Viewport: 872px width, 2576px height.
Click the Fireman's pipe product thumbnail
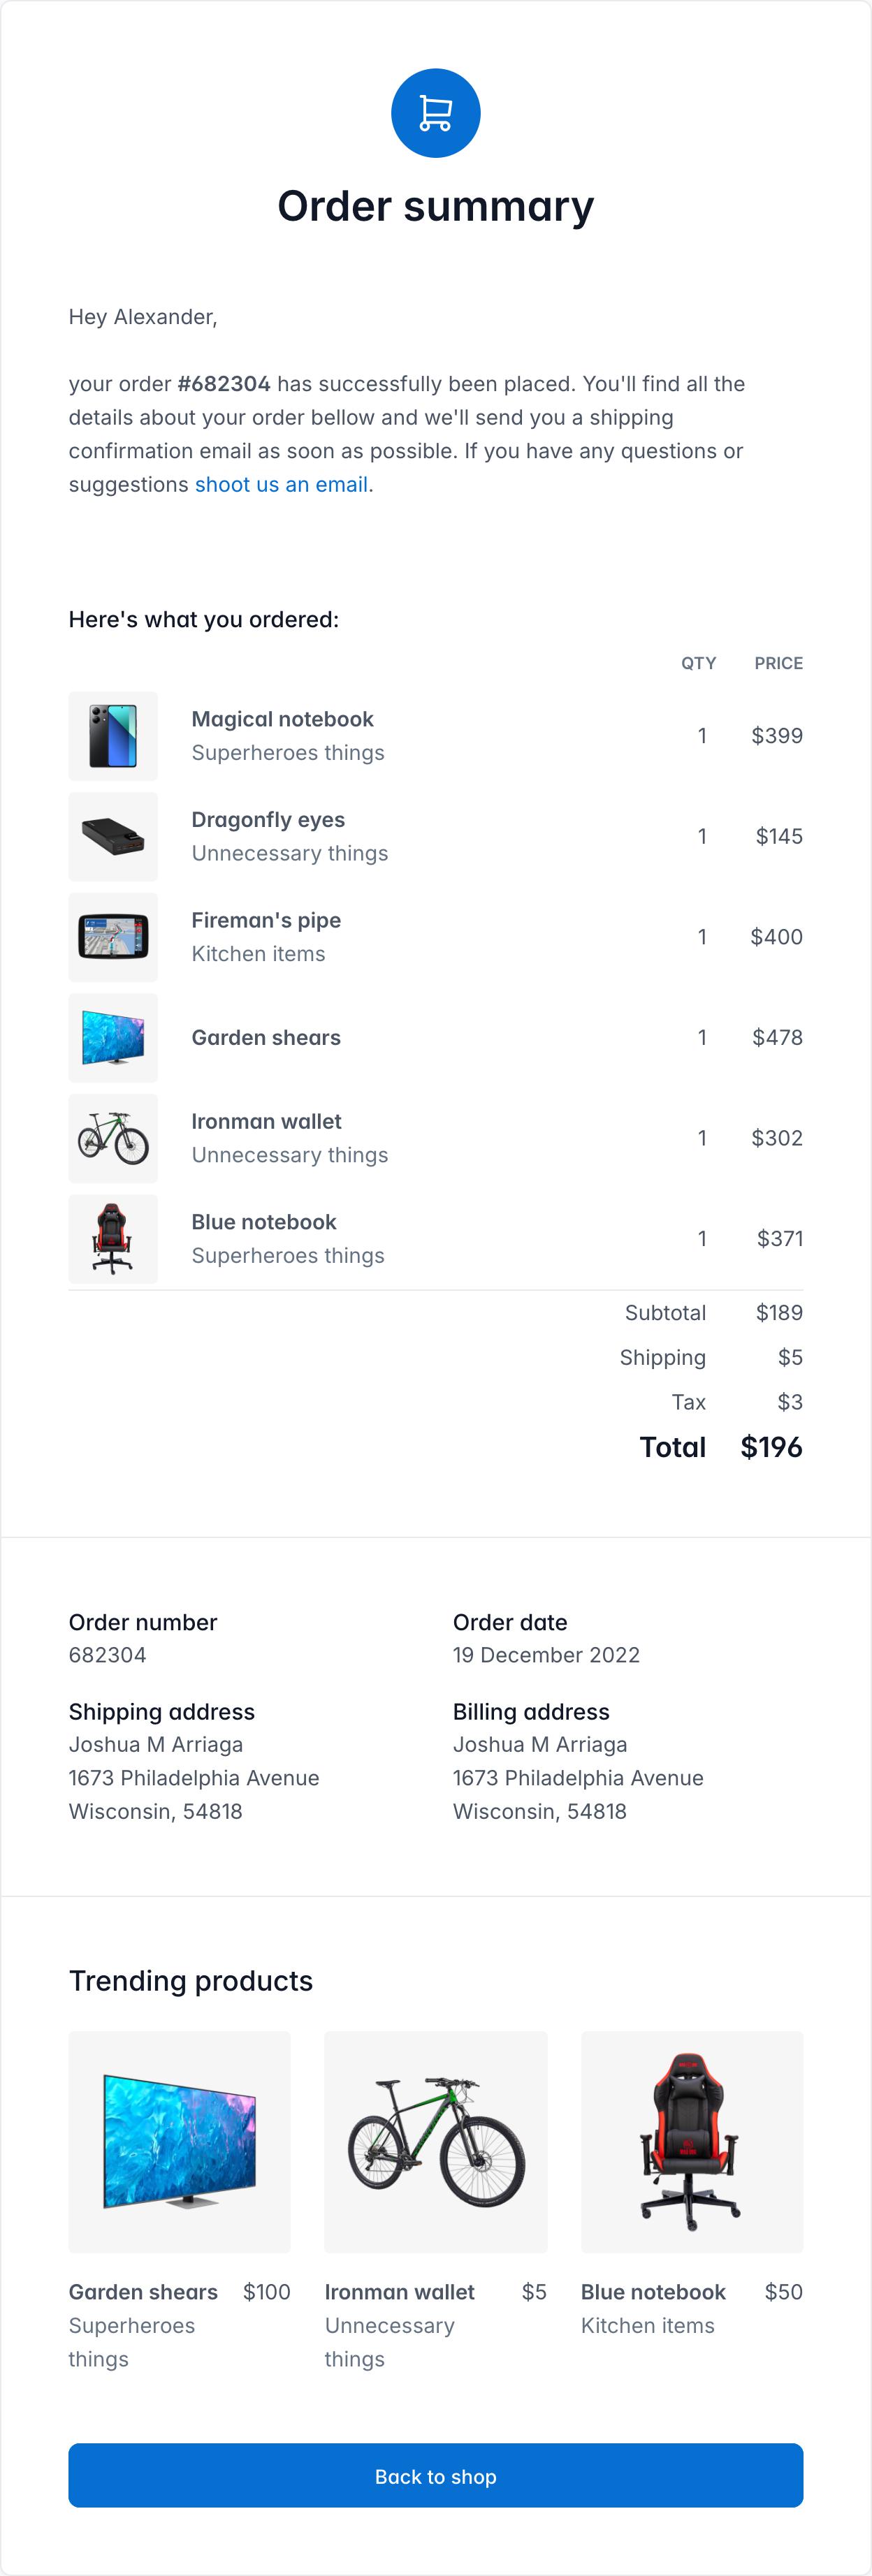[113, 937]
